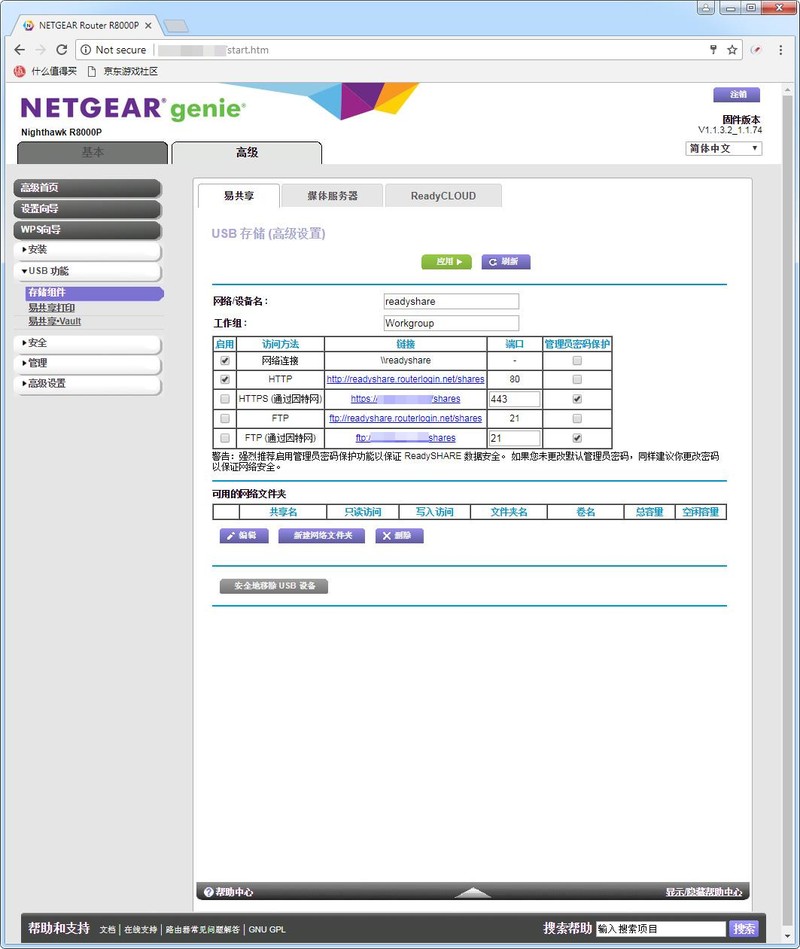This screenshot has width=800, height=949.
Task: Expand the 安装 sidebar section
Action: 88,249
